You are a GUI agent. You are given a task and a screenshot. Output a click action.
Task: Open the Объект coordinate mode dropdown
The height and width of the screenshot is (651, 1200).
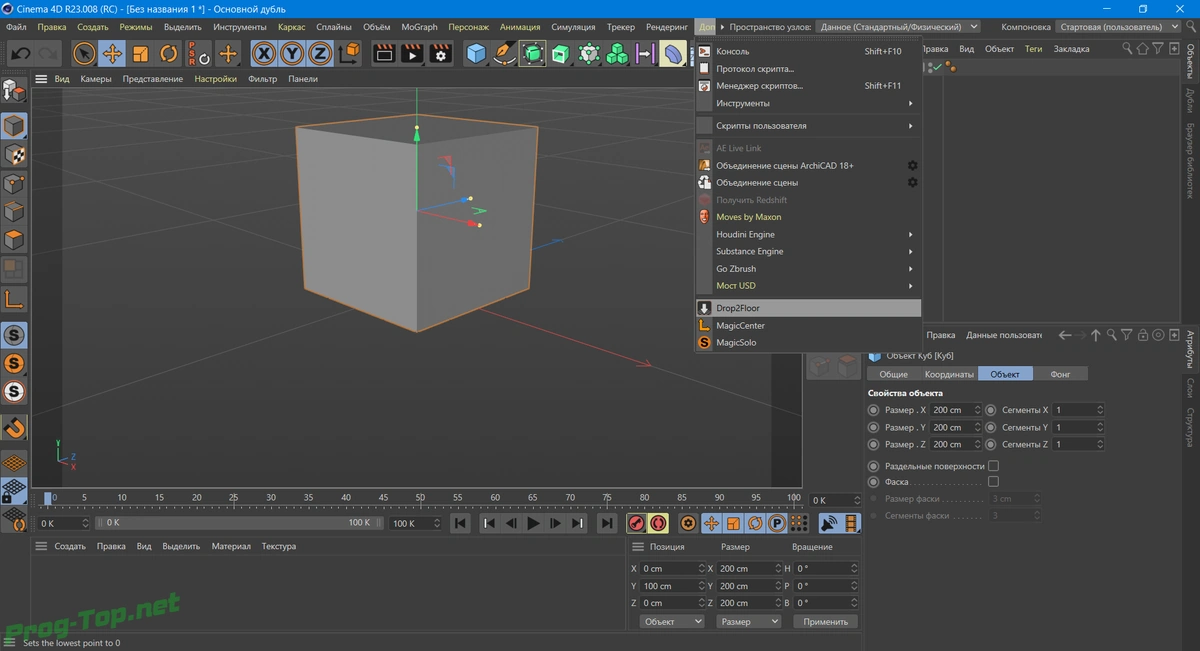(672, 621)
